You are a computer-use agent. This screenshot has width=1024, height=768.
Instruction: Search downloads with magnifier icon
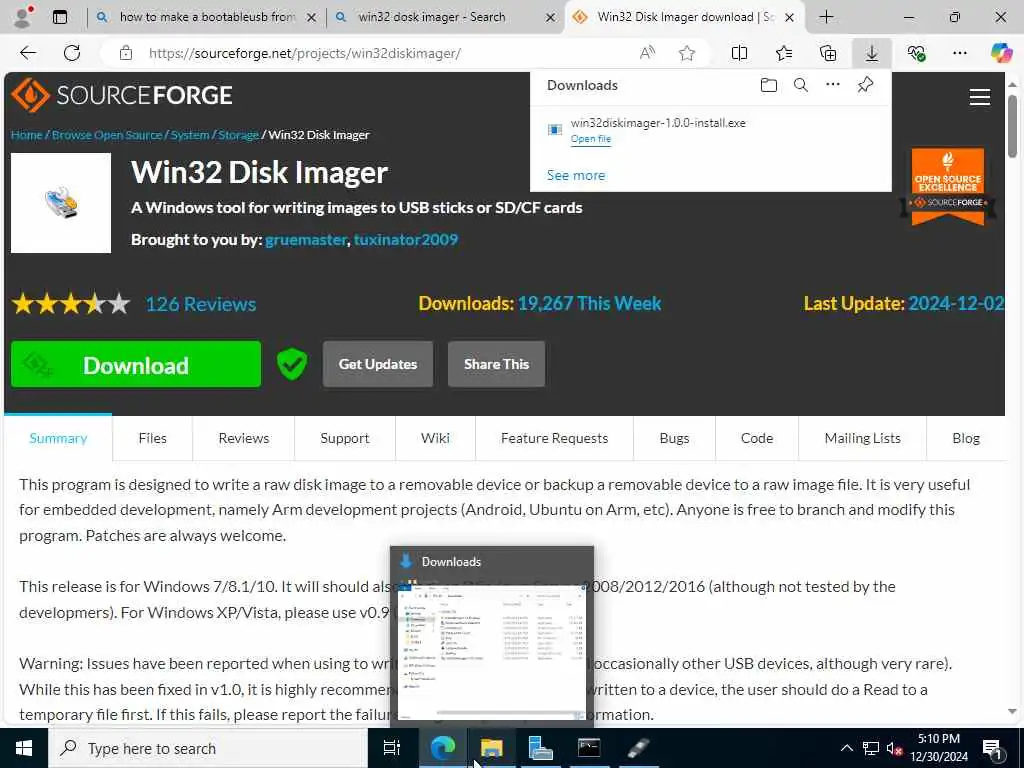click(801, 85)
